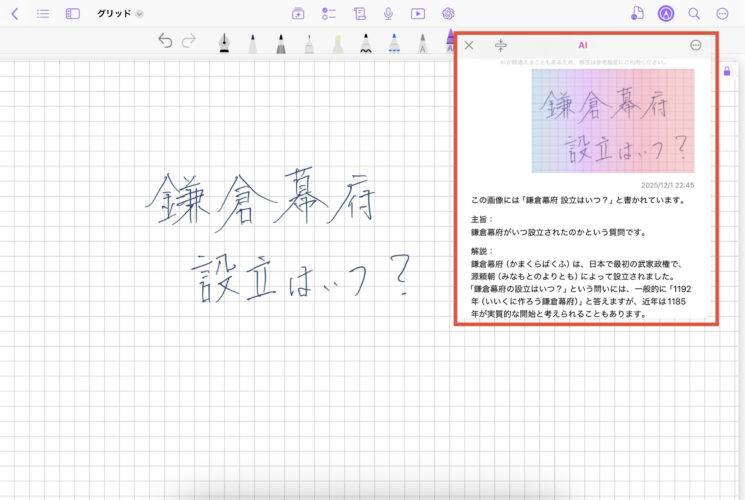Select the wavy line pen tool
The width and height of the screenshot is (745, 500).
point(365,43)
